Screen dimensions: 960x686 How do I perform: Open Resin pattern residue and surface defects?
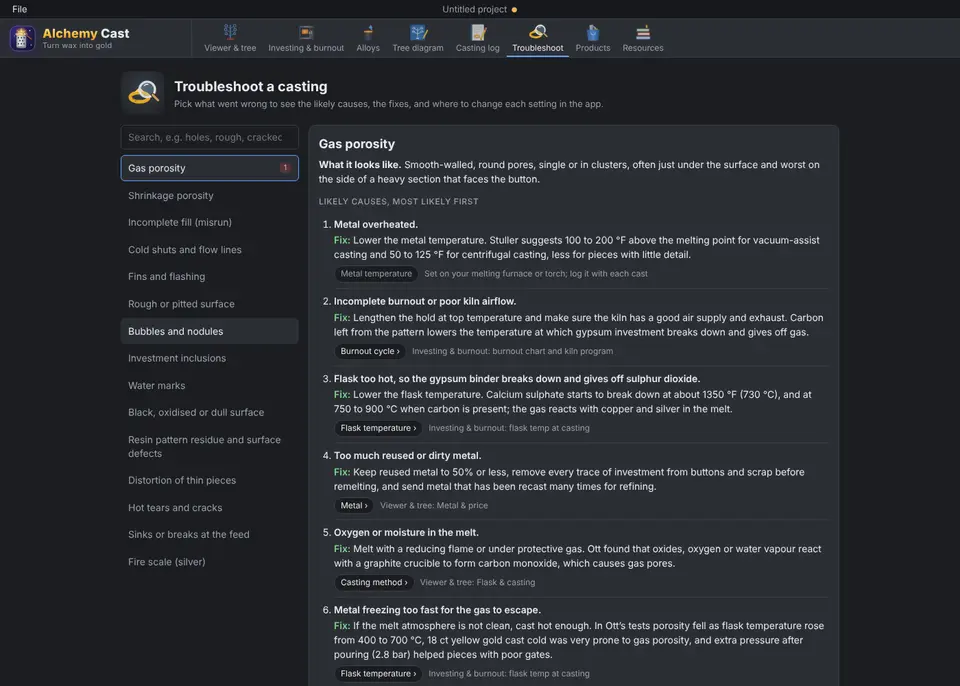tap(209, 447)
